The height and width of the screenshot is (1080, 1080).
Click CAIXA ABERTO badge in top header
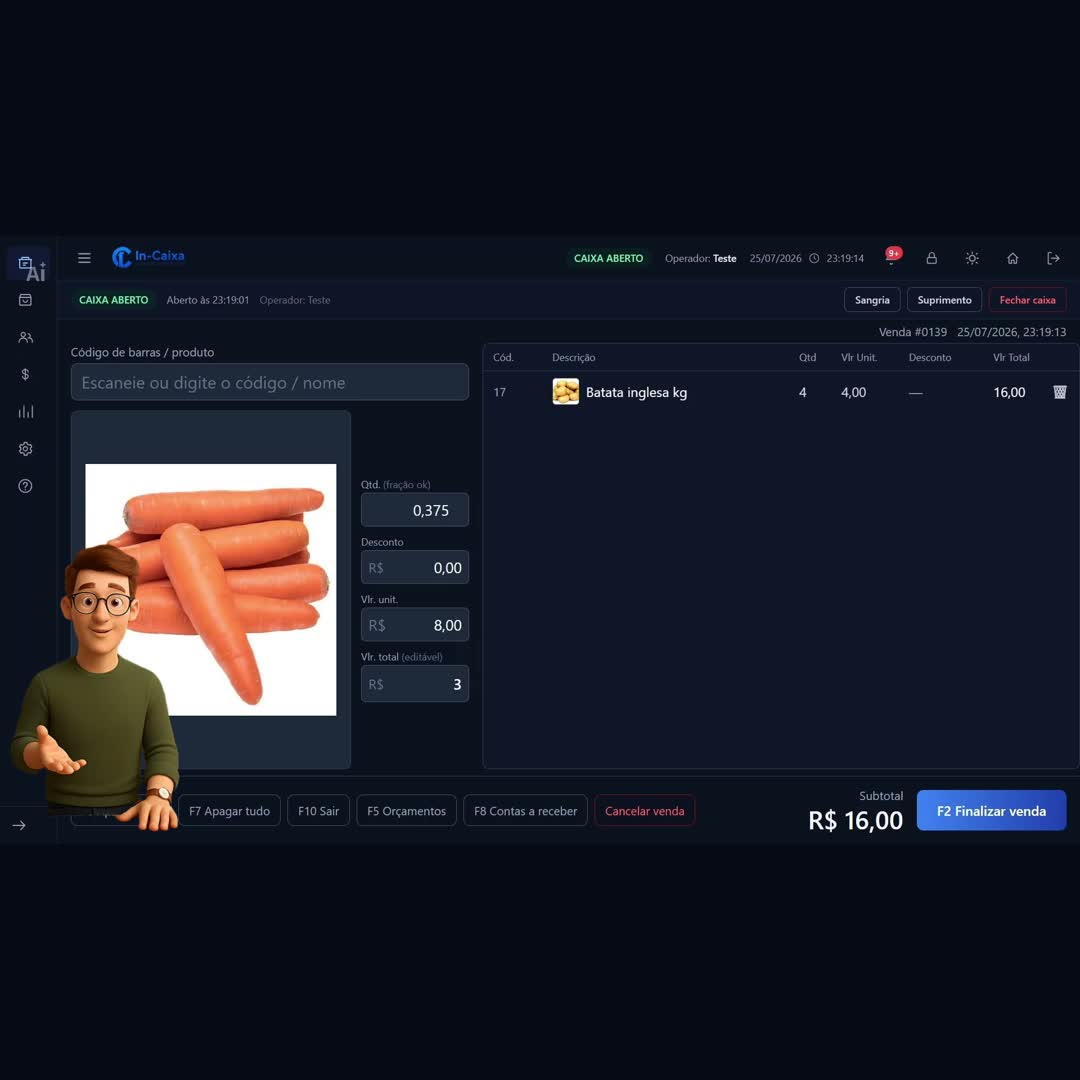pos(608,258)
